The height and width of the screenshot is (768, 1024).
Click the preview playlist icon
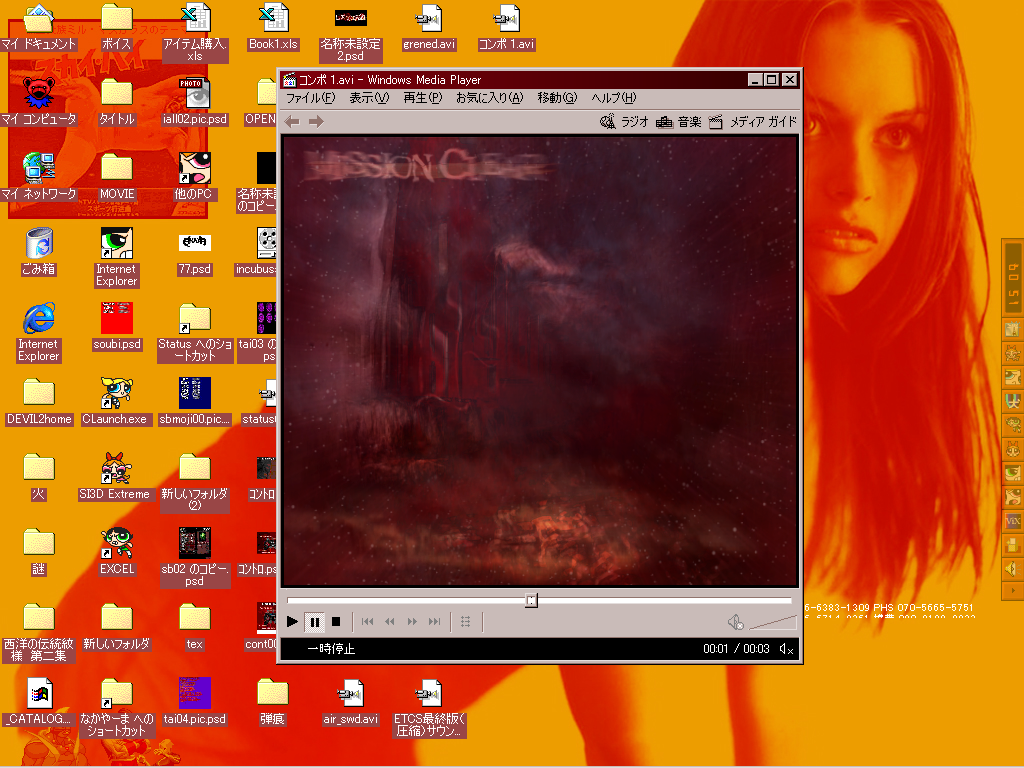coord(466,622)
